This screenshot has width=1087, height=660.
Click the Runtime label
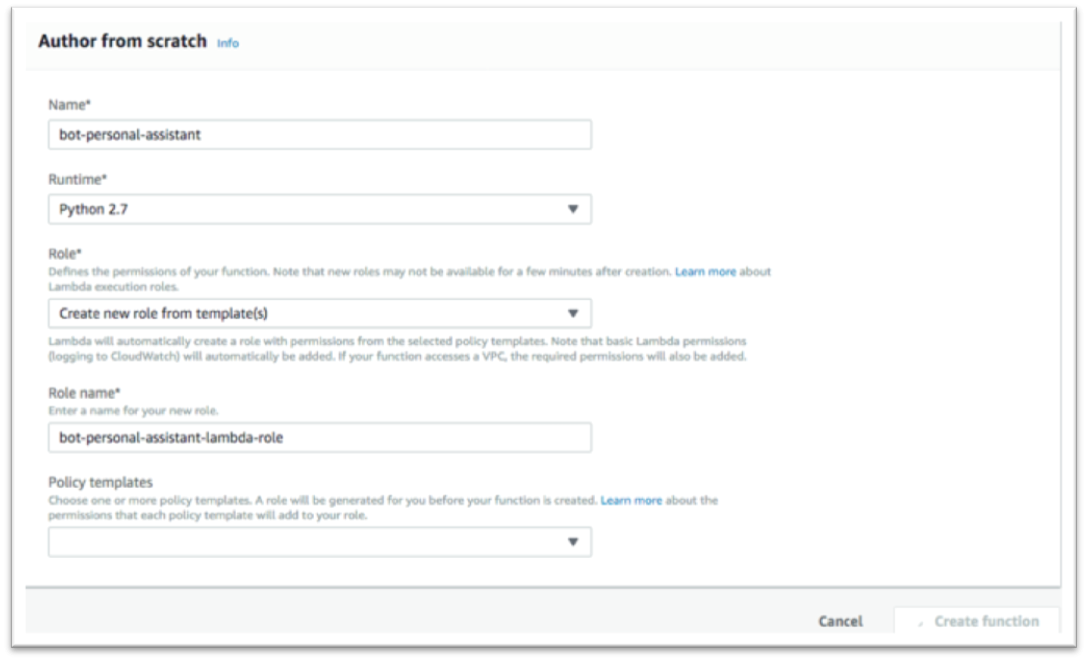pos(78,180)
